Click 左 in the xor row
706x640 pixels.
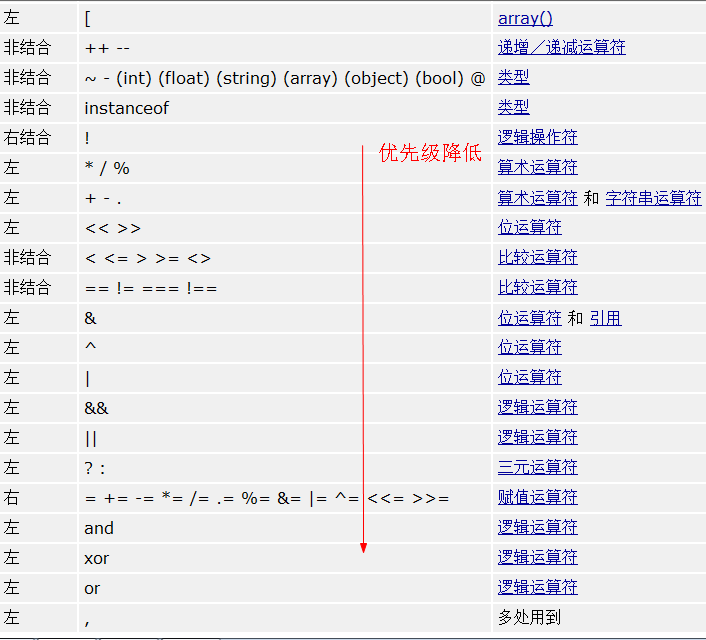(x=11, y=558)
